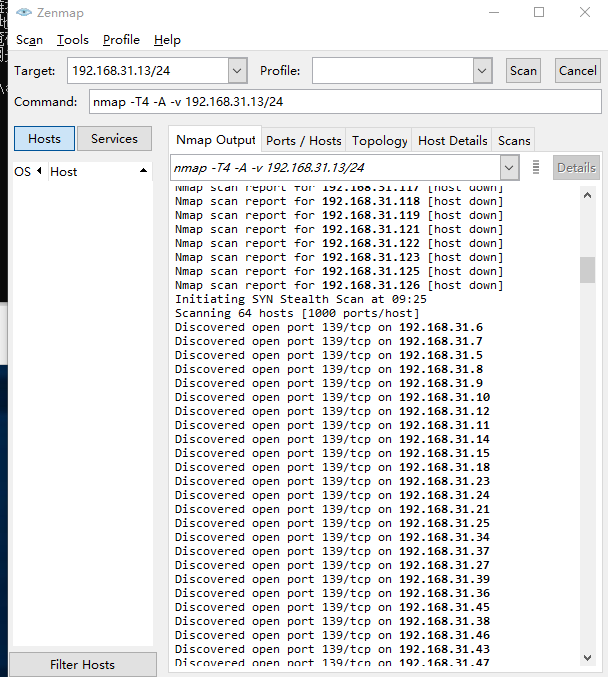Open the Help menu
Image resolution: width=608 pixels, height=677 pixels.
pyautogui.click(x=167, y=40)
